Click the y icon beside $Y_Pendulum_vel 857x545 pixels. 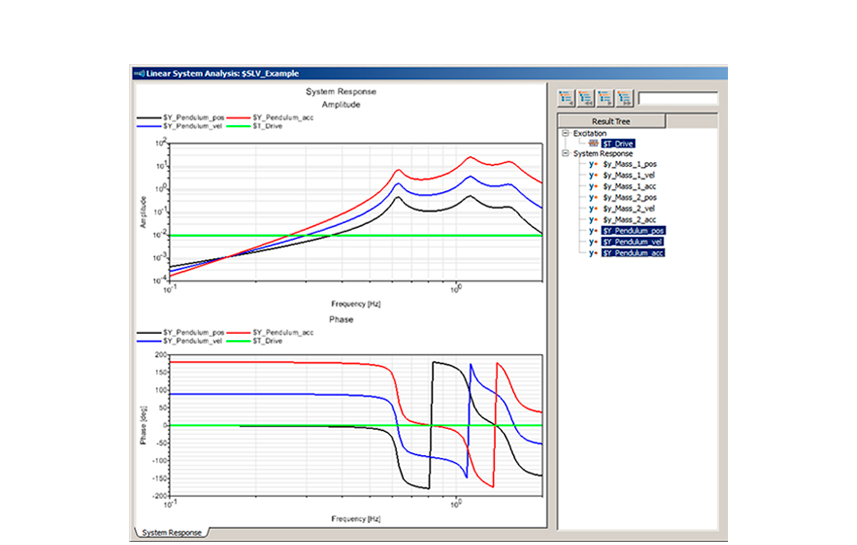point(593,242)
